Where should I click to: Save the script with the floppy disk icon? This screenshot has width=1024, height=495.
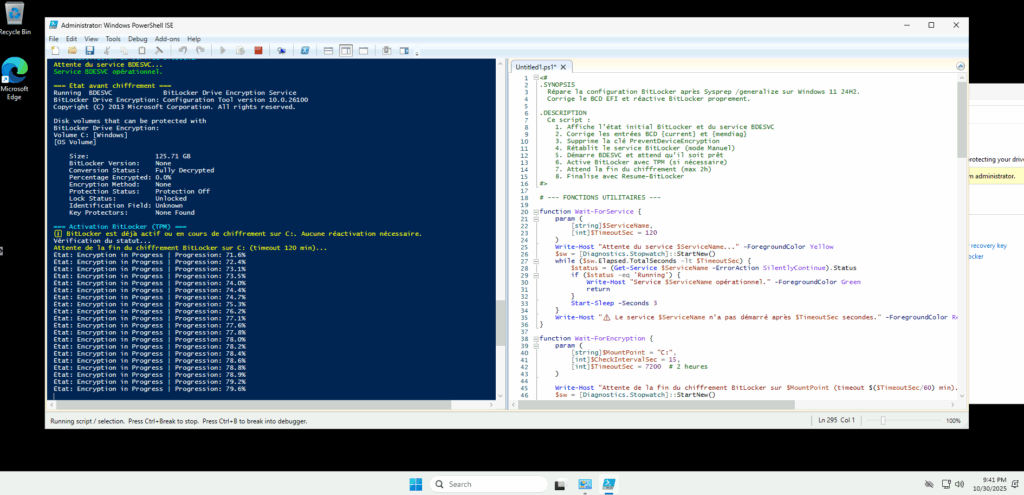click(x=89, y=50)
